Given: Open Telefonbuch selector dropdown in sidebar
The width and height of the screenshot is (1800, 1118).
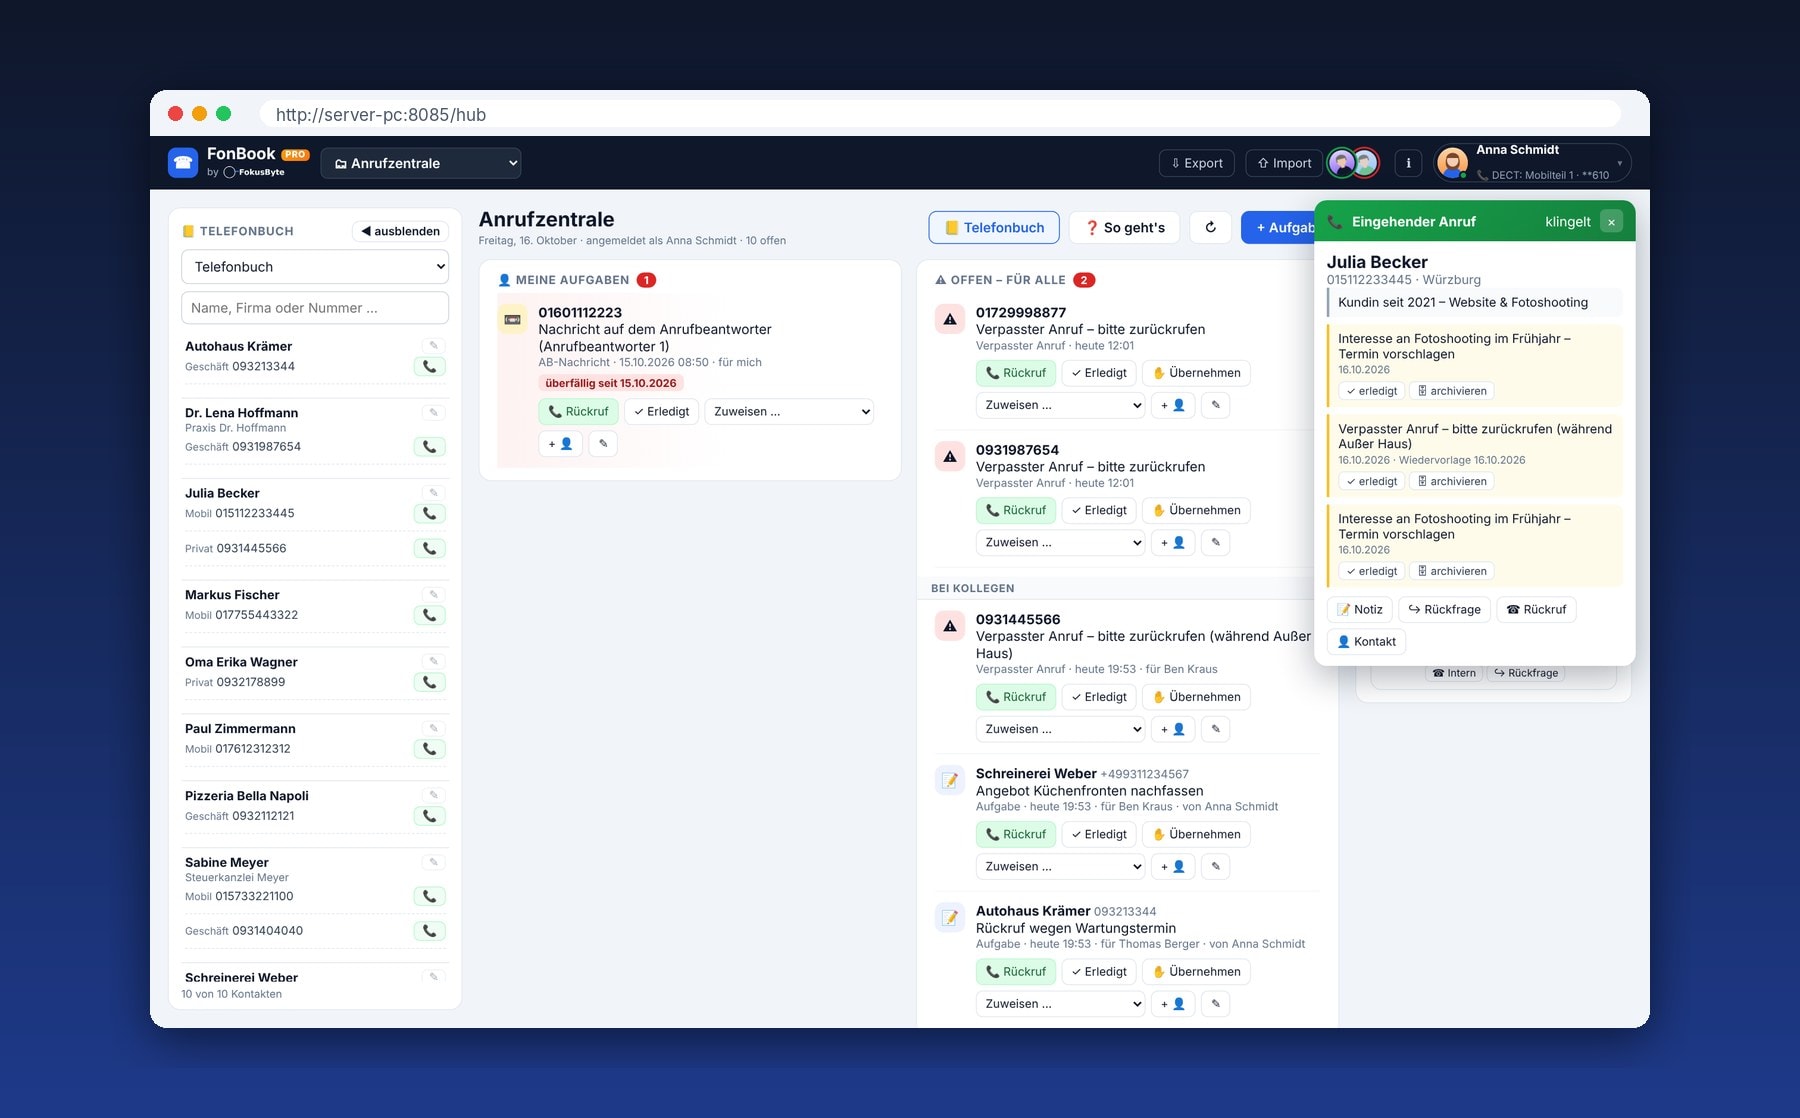Looking at the screenshot, I should point(315,267).
